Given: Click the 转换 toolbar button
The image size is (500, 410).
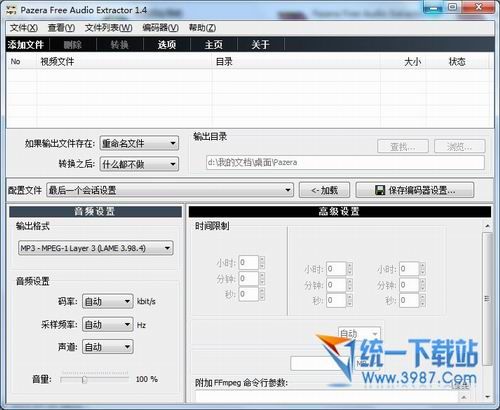Looking at the screenshot, I should 120,44.
